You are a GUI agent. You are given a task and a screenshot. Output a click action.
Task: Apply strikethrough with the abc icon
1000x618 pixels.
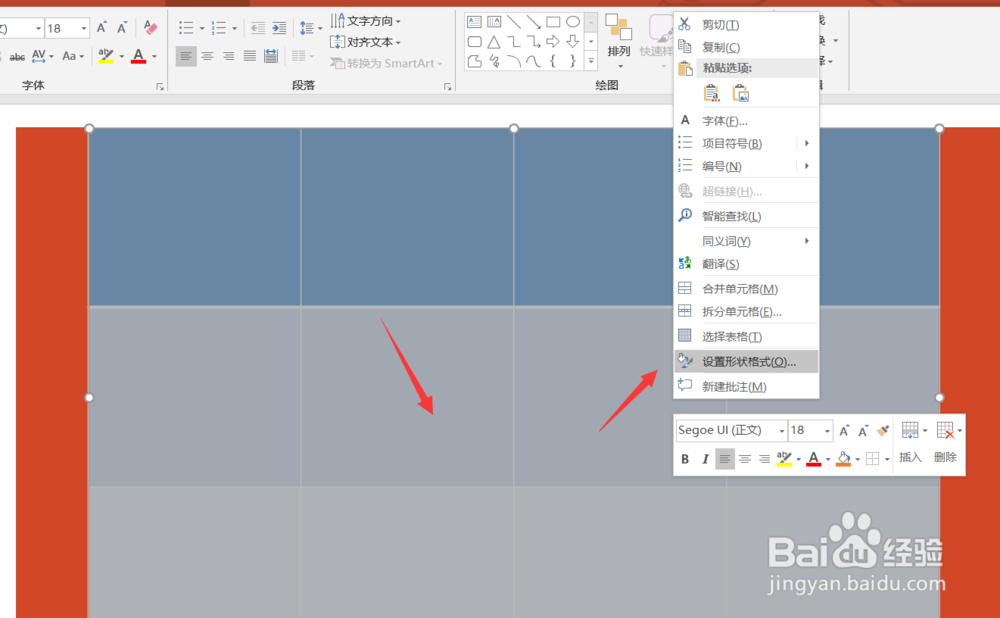point(17,57)
